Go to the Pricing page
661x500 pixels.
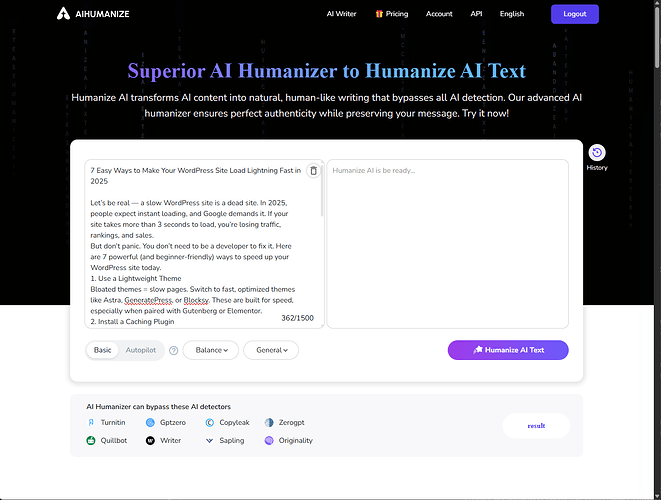(x=397, y=14)
